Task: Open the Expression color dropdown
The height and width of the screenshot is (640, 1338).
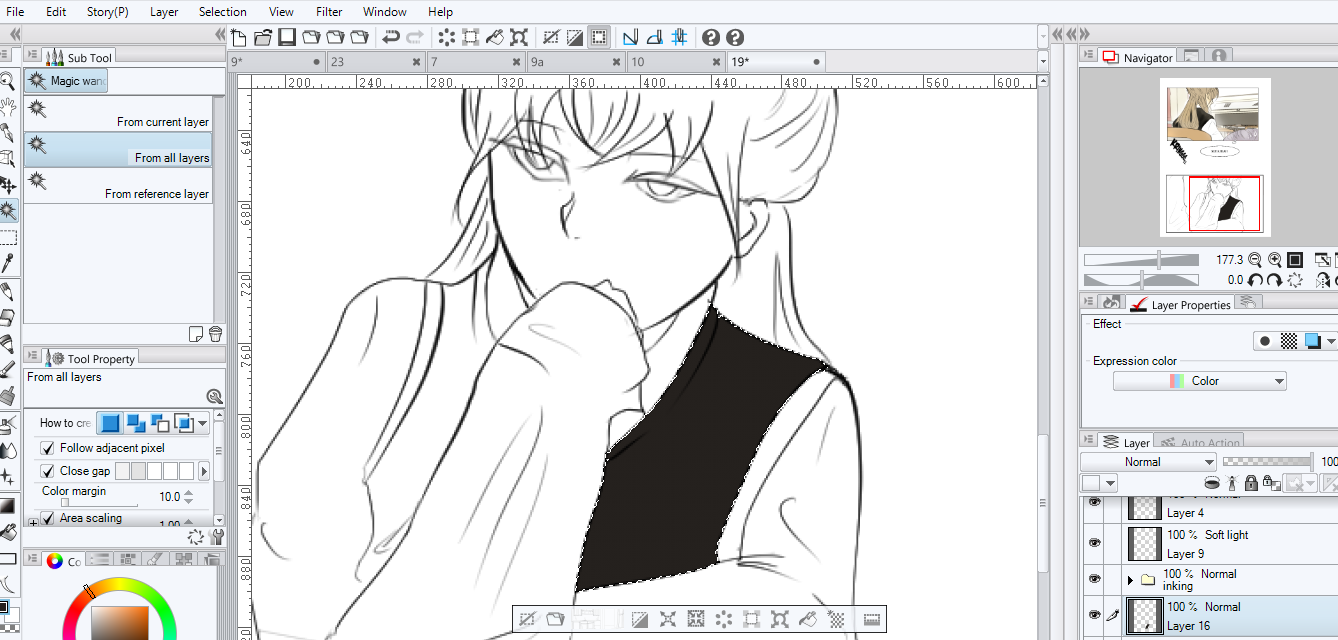Action: [1199, 380]
